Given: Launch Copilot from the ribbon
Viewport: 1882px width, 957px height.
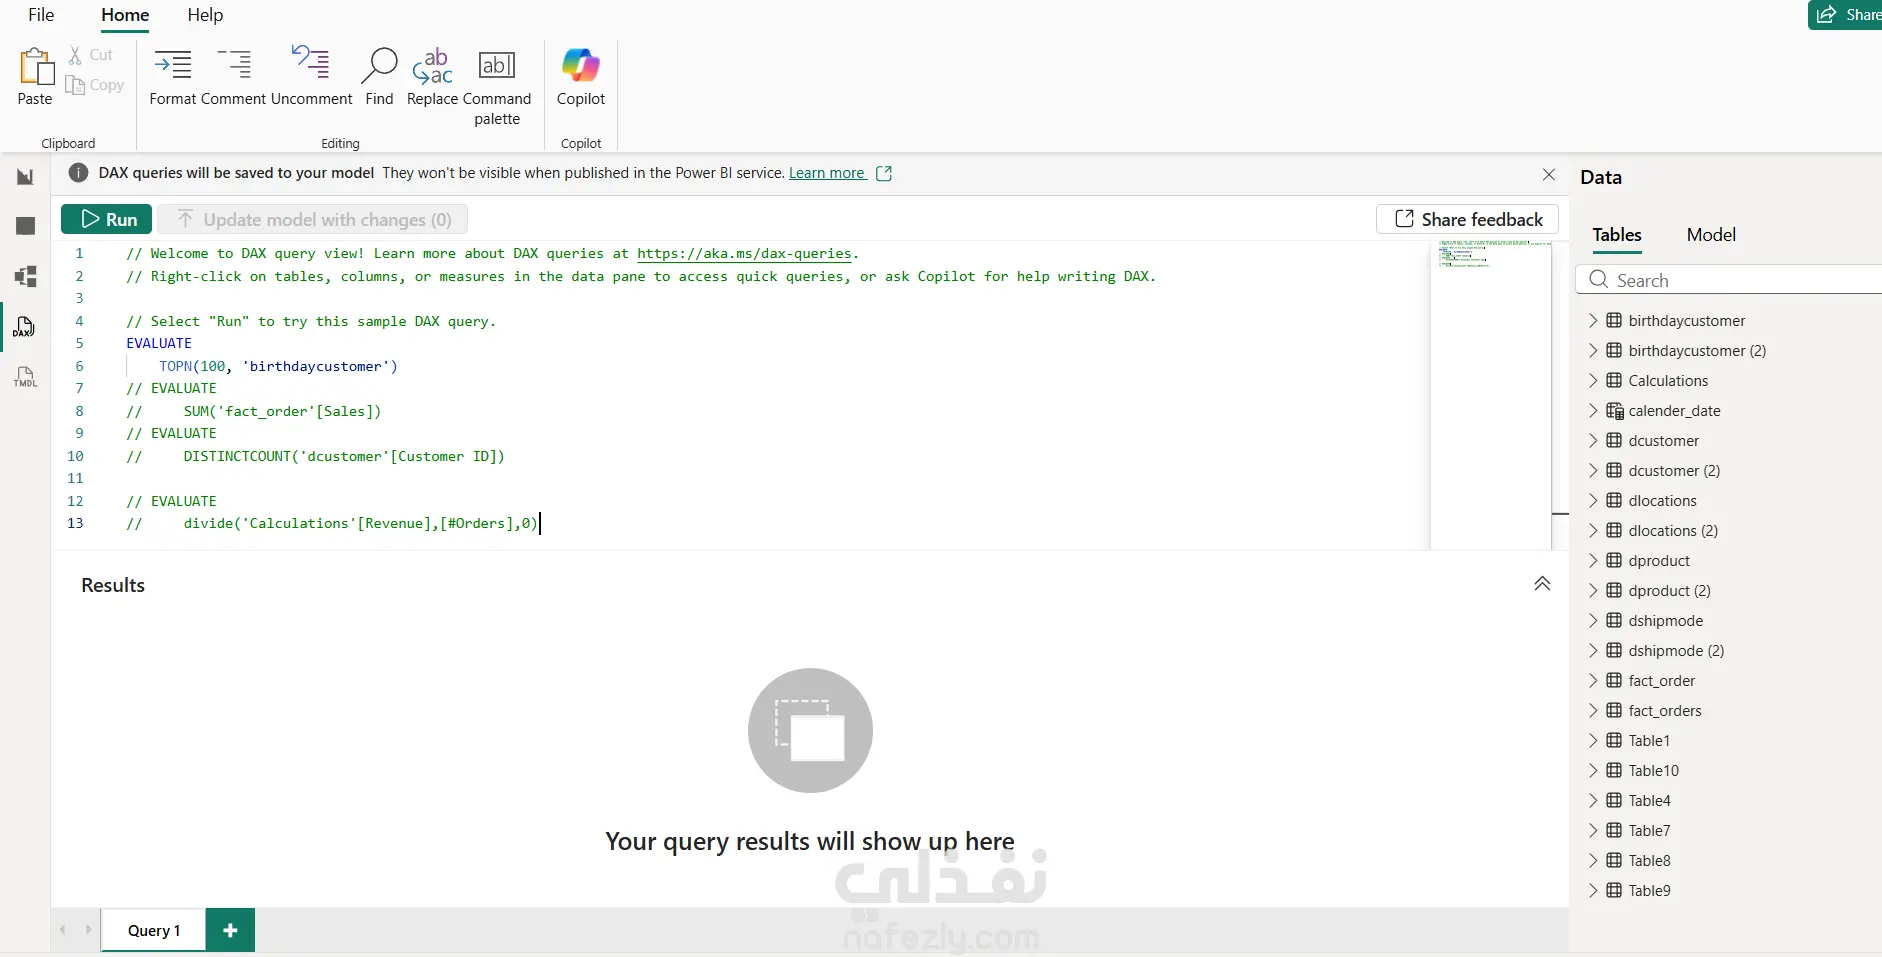Looking at the screenshot, I should [x=581, y=76].
